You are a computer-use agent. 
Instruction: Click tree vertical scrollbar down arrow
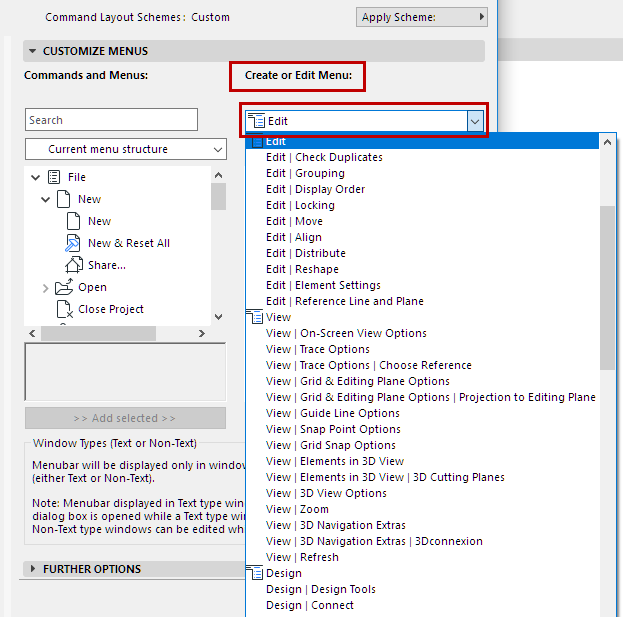click(219, 317)
